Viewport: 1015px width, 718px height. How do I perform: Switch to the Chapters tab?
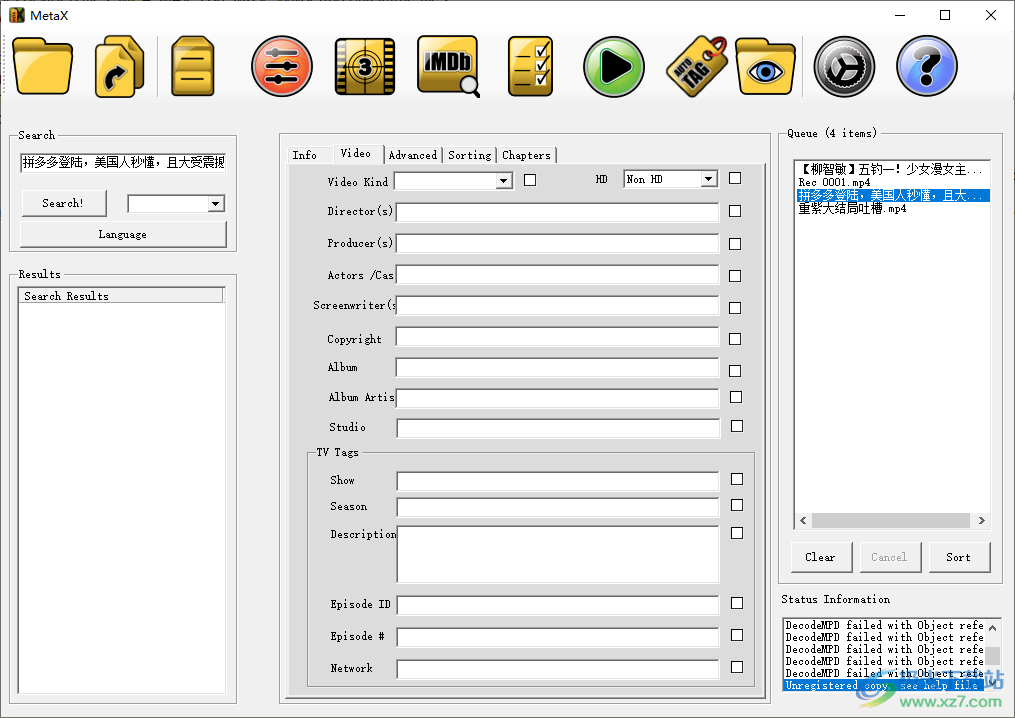coord(526,155)
